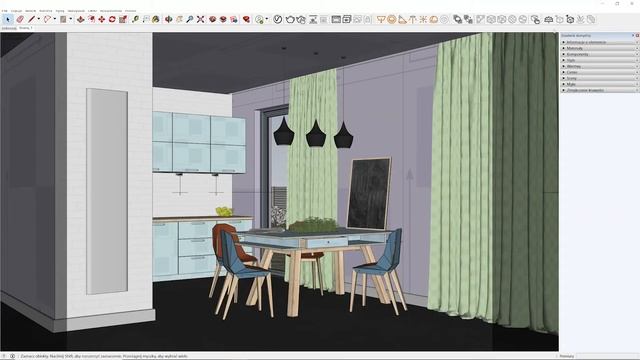Viewport: 640px width, 360px height.
Task: Expand the Informacje o elemencie panel
Action: point(599,42)
